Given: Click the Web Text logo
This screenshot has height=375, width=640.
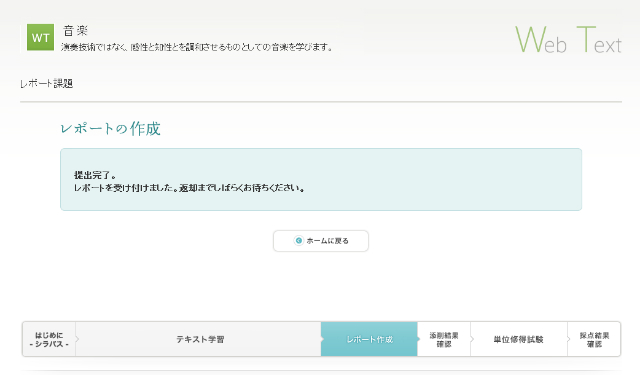Looking at the screenshot, I should pos(568,39).
